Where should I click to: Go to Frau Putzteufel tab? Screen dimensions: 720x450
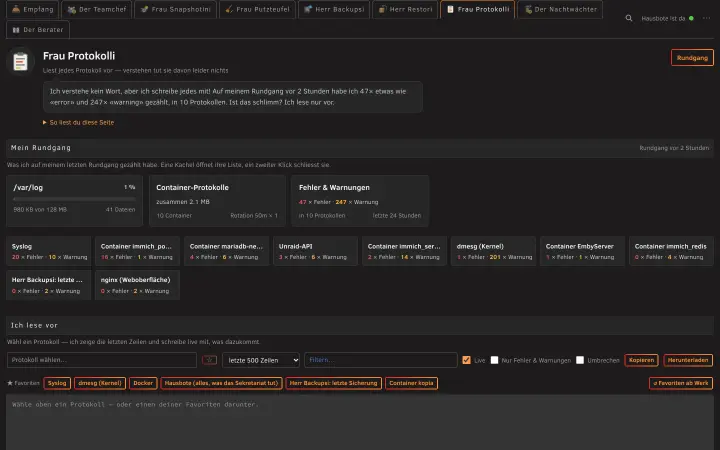(257, 9)
